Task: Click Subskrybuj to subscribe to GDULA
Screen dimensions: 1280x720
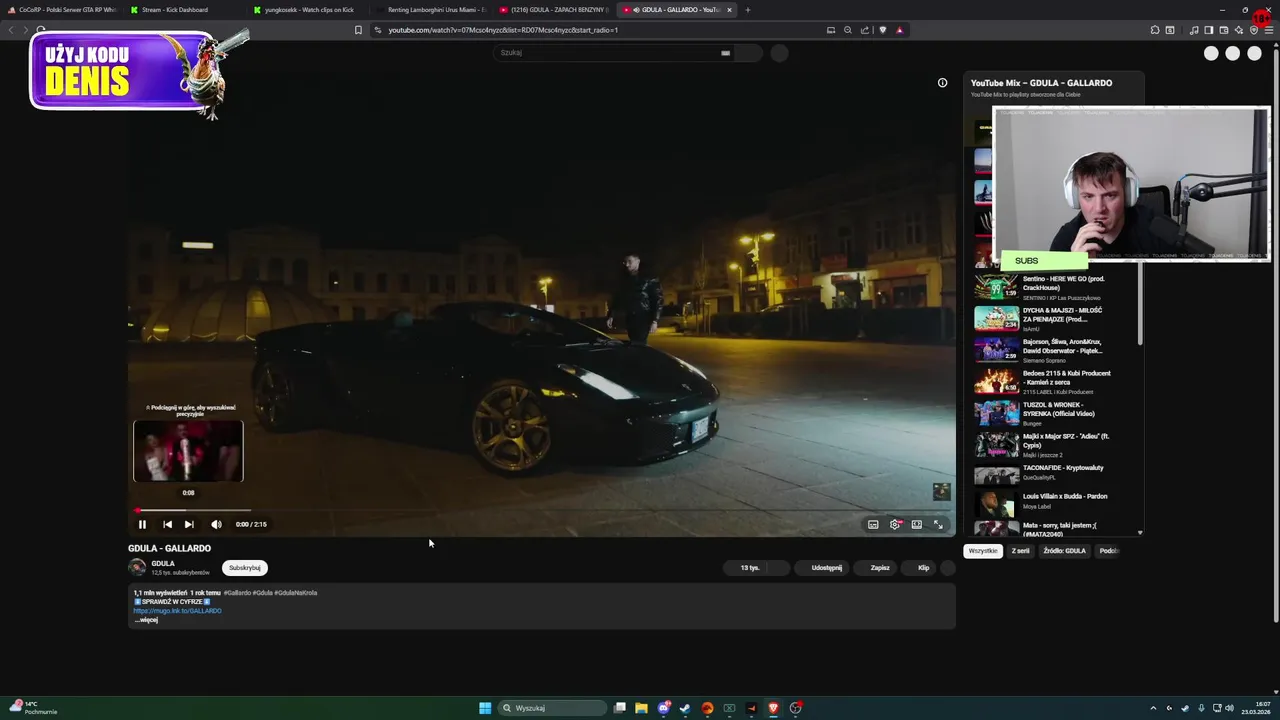Action: (x=245, y=568)
